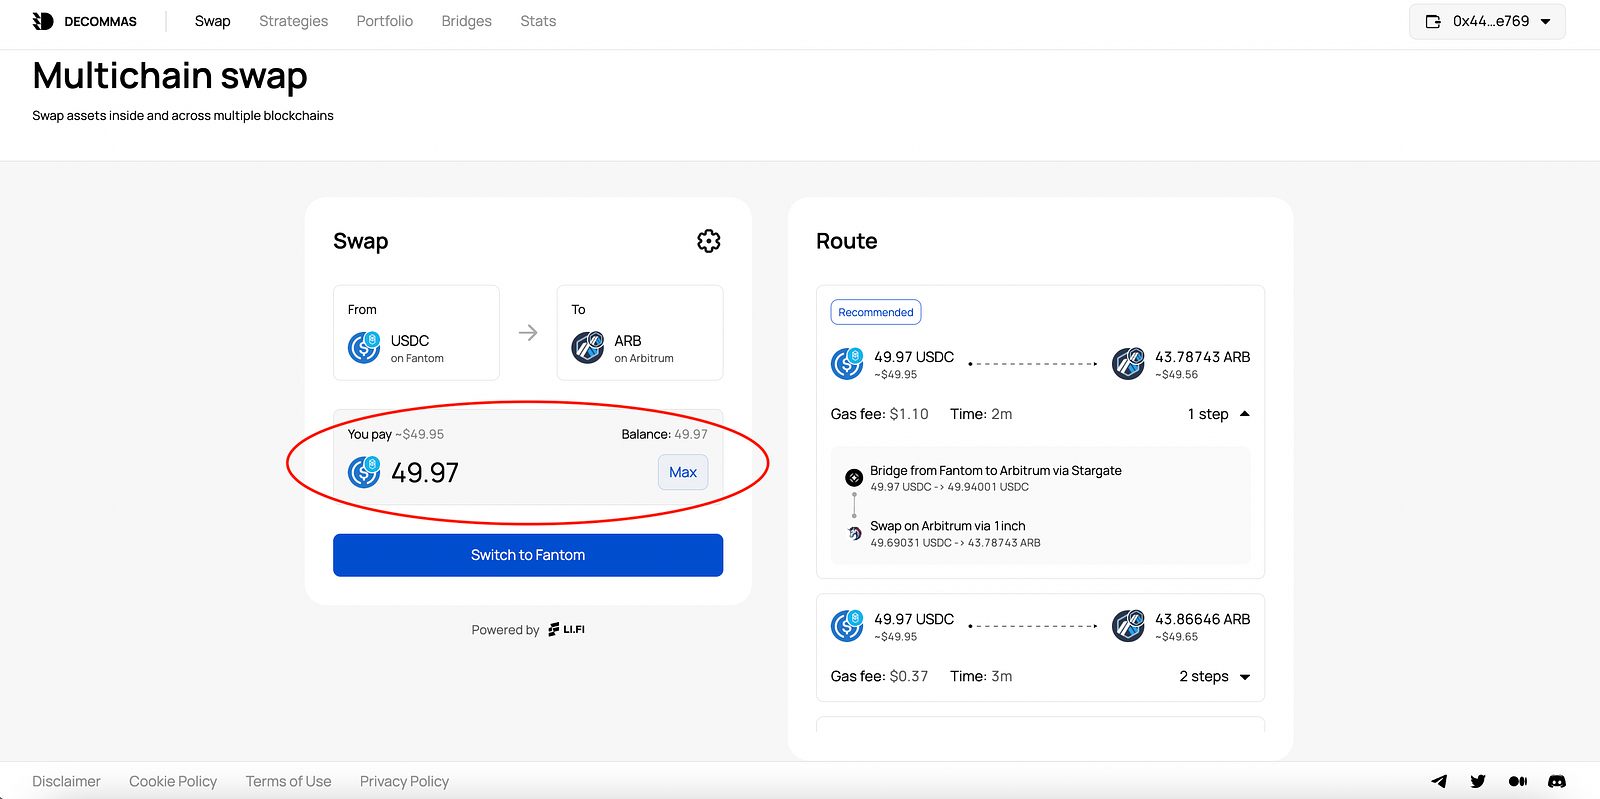
Task: Click 1inch swap step icon
Action: pyautogui.click(x=854, y=533)
